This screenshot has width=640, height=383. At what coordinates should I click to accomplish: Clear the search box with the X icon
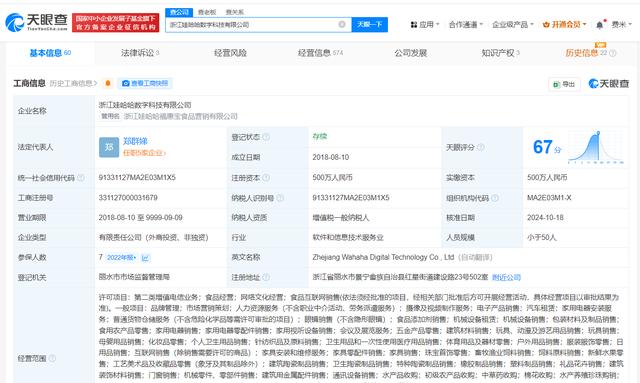coord(342,24)
